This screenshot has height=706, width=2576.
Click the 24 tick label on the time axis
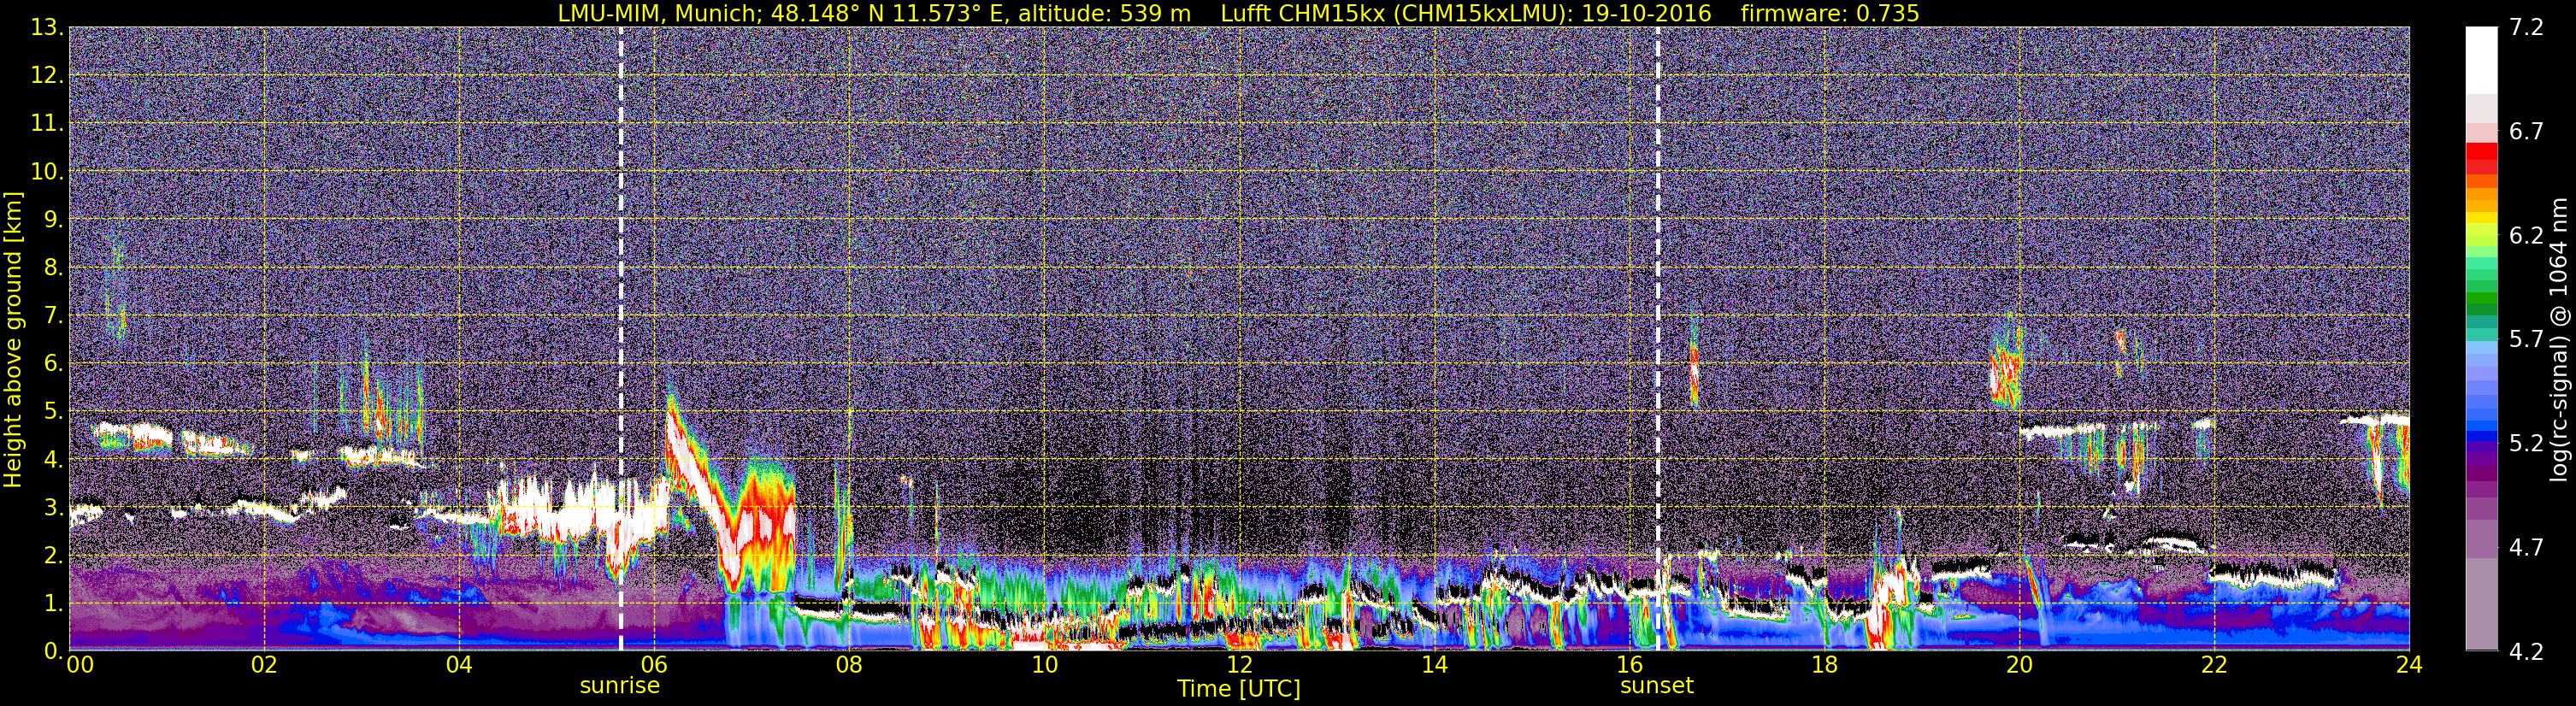[2409, 665]
